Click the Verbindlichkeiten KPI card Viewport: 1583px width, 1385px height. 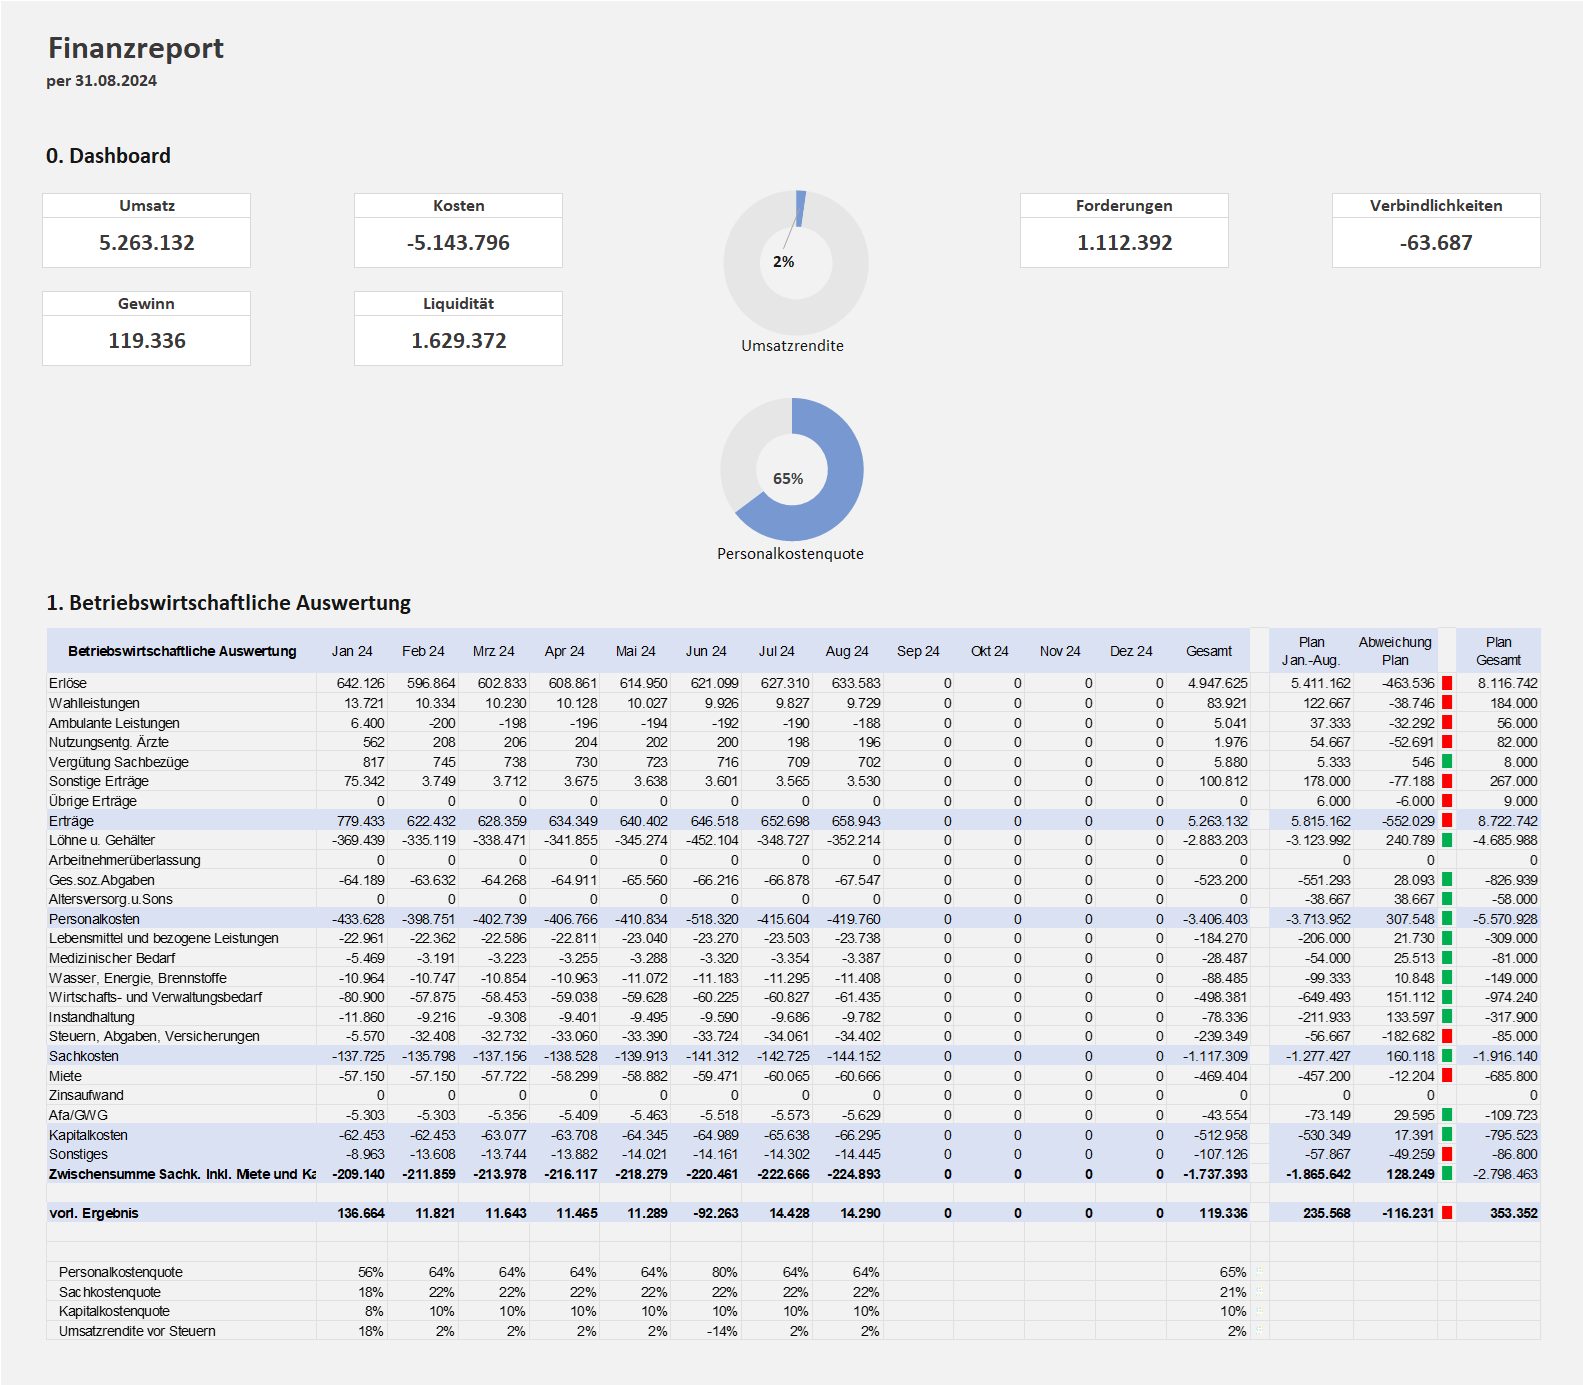pos(1435,230)
